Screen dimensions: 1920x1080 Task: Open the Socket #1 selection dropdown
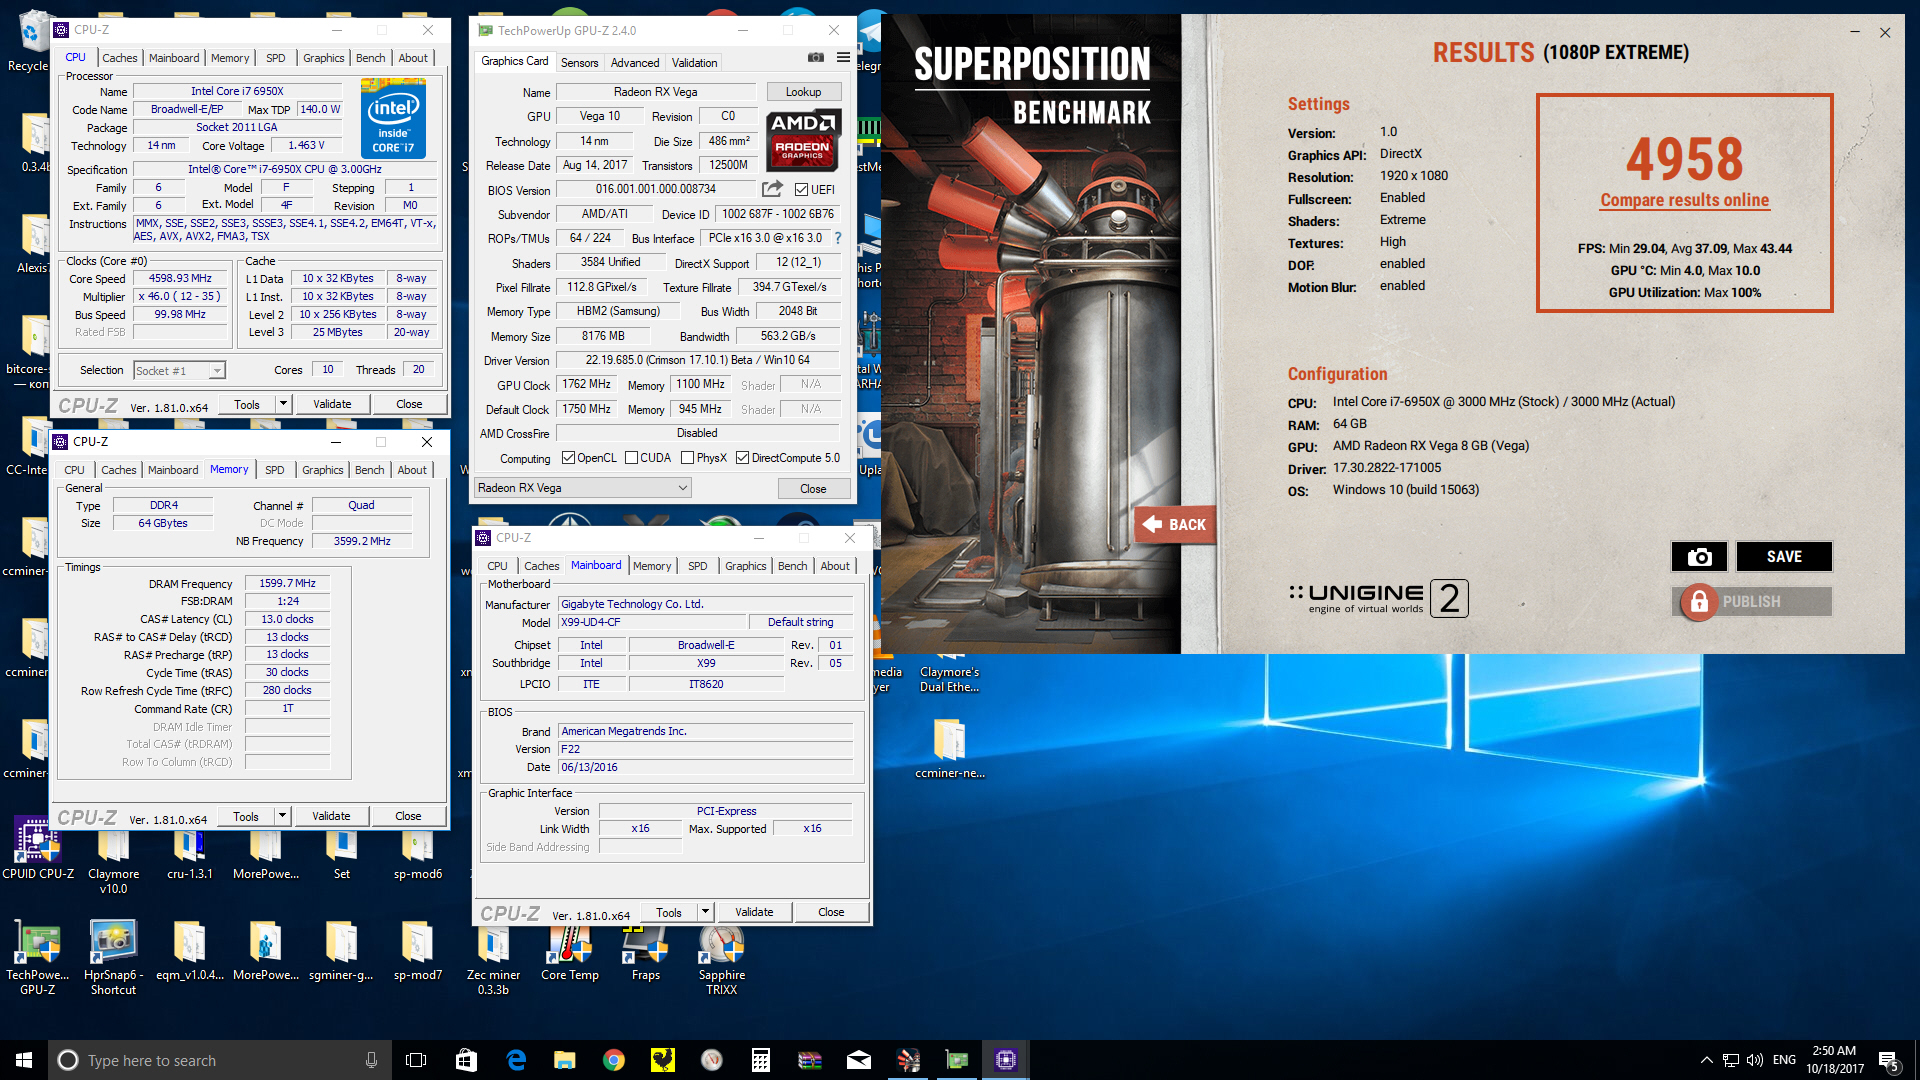click(x=180, y=371)
